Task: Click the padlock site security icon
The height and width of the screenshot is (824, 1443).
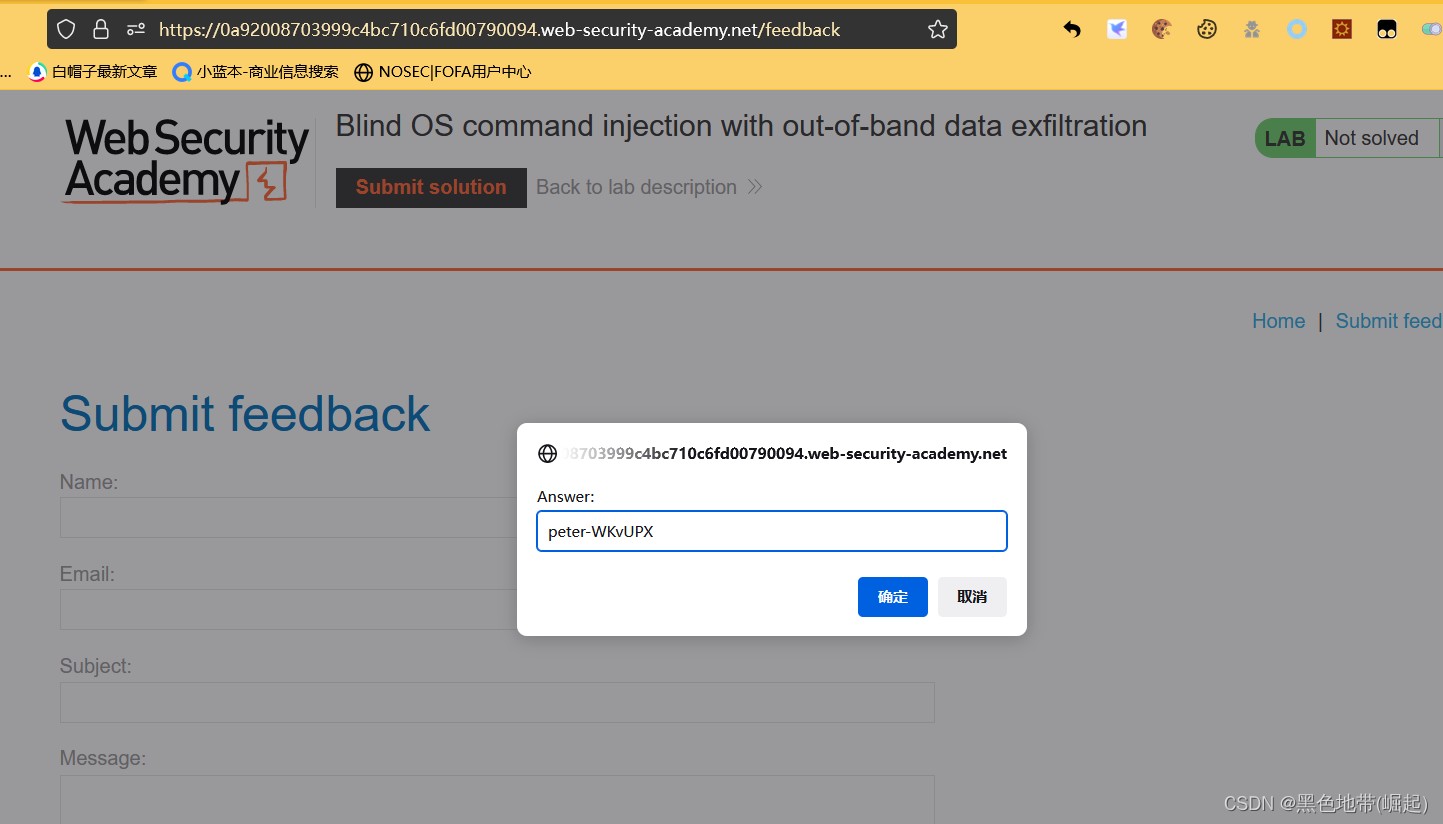Action: tap(101, 30)
